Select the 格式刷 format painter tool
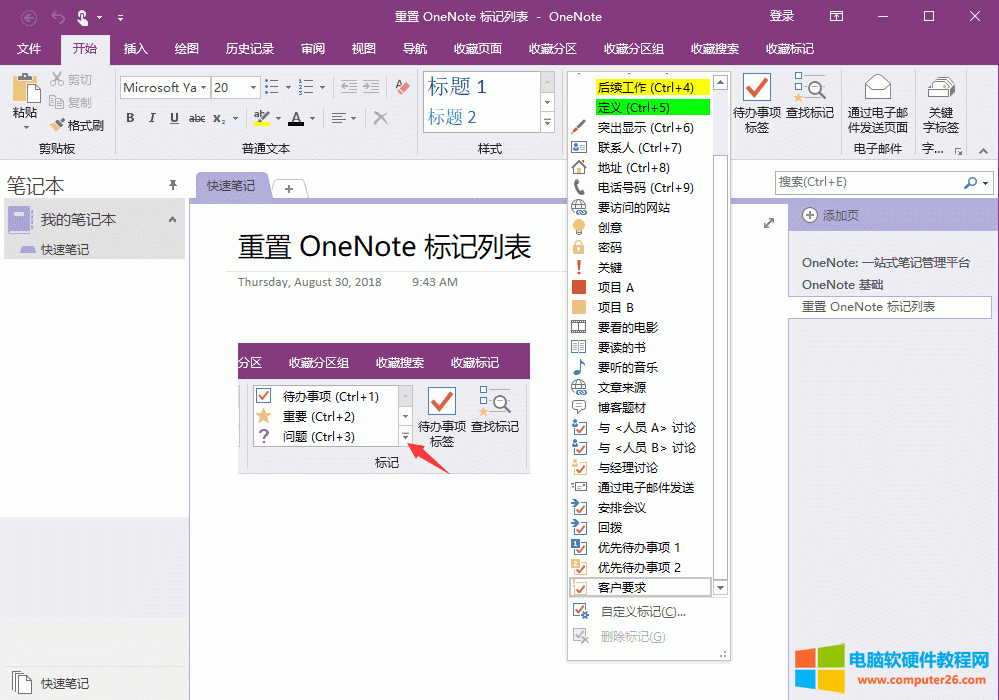Screen dimensions: 999x700 [76, 124]
